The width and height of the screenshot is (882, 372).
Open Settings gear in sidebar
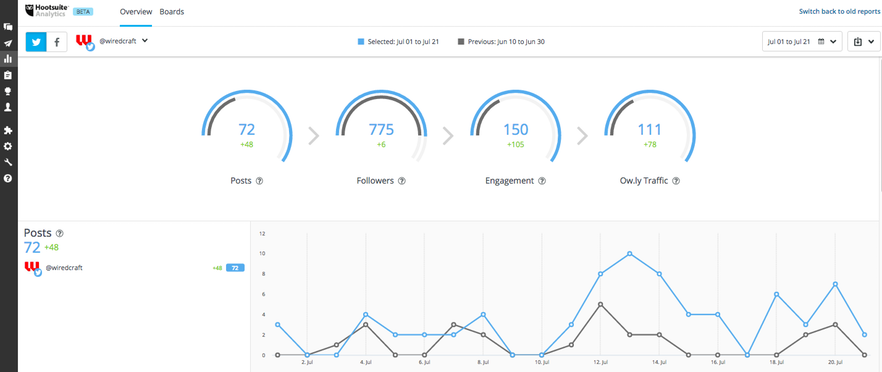8,146
